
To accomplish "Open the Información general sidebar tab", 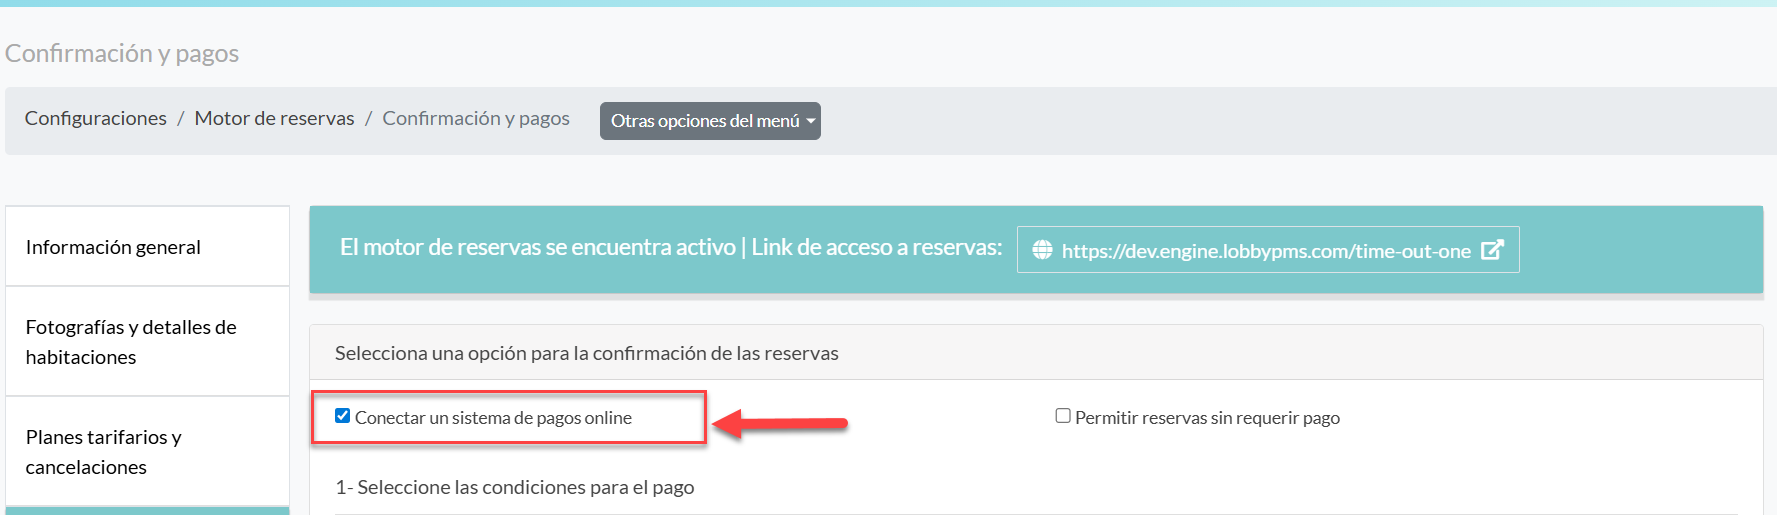I will [x=113, y=247].
